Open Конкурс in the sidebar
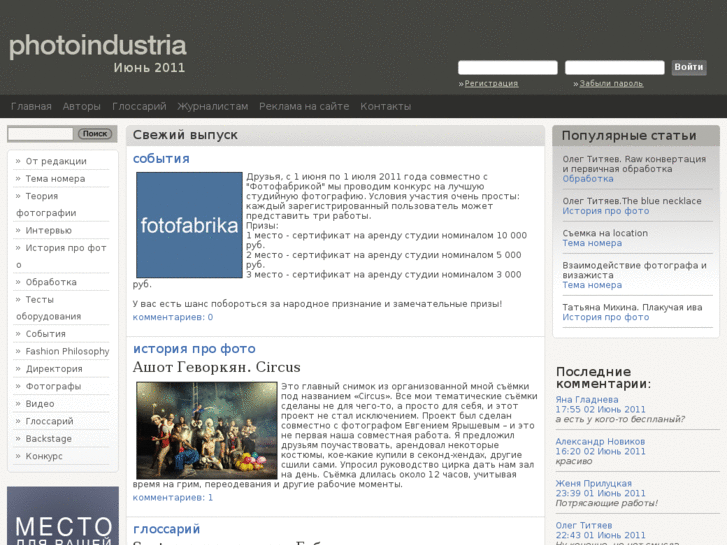 point(44,456)
